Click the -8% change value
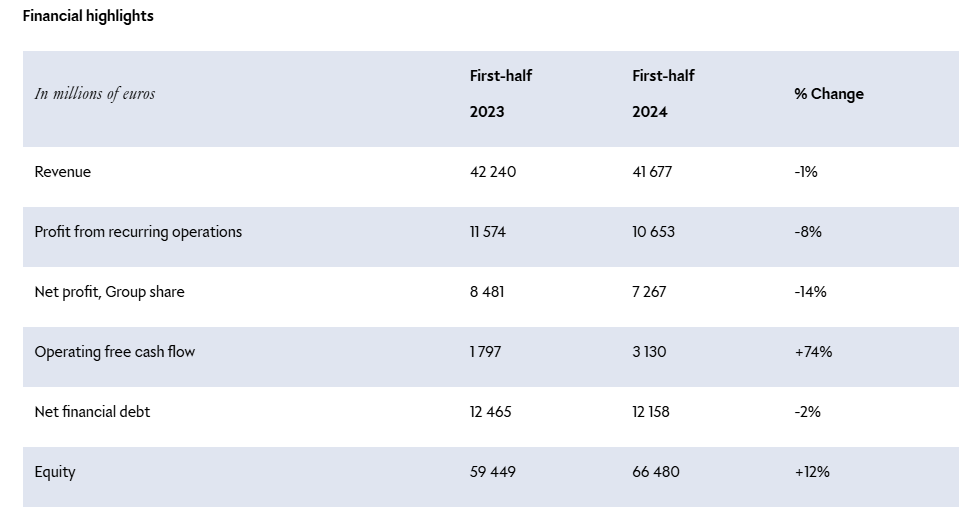 tap(808, 232)
